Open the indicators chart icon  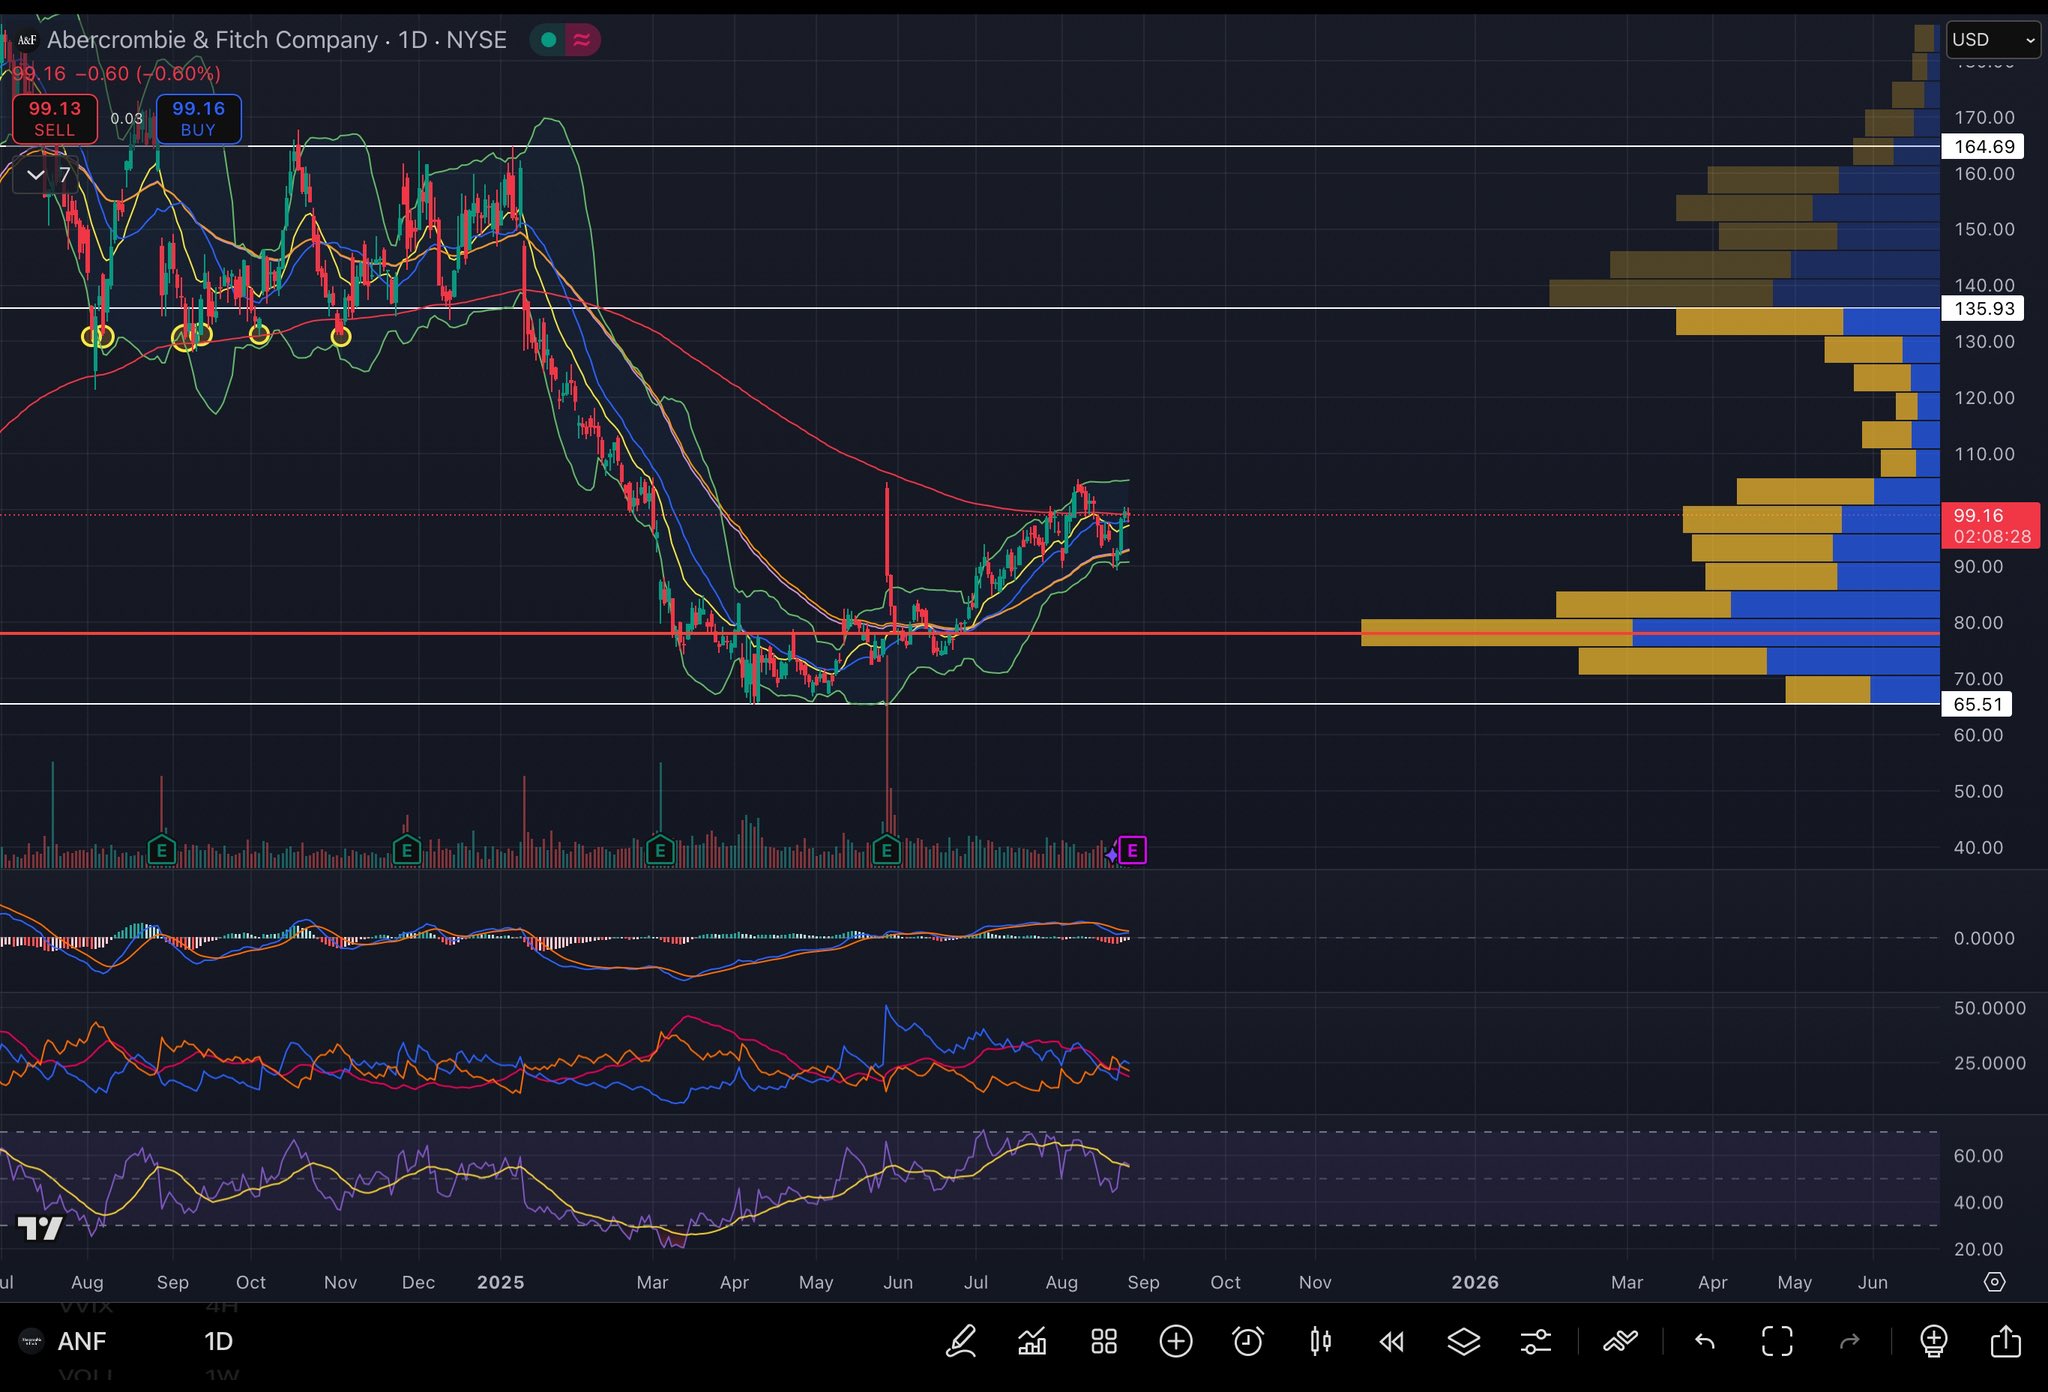tap(1032, 1341)
